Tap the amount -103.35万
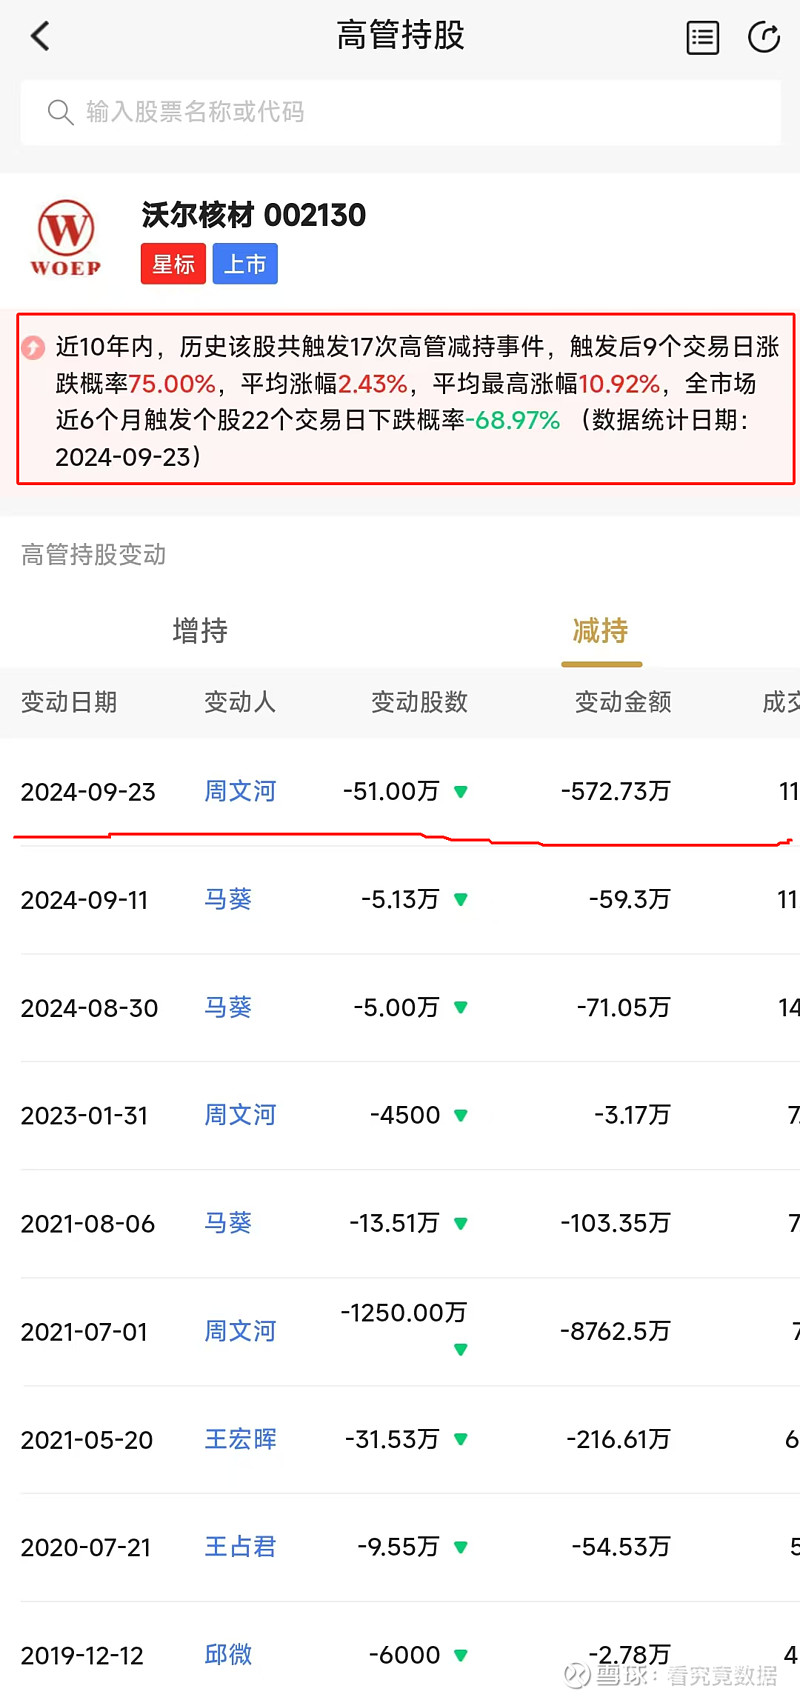800x1700 pixels. [x=616, y=1224]
